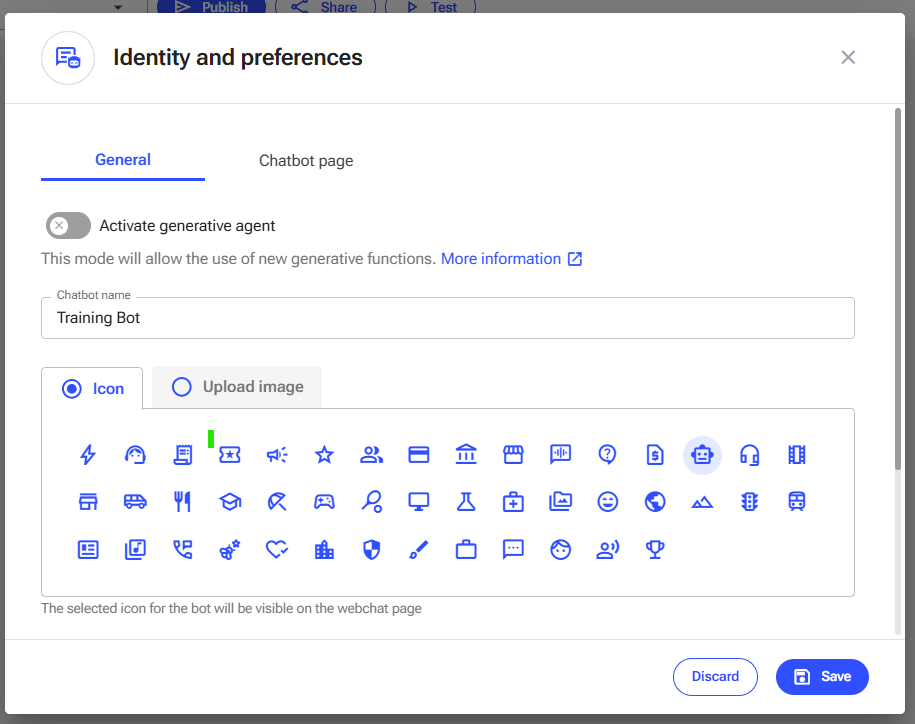Select the Upload image radio option
This screenshot has width=915, height=724.
click(181, 387)
